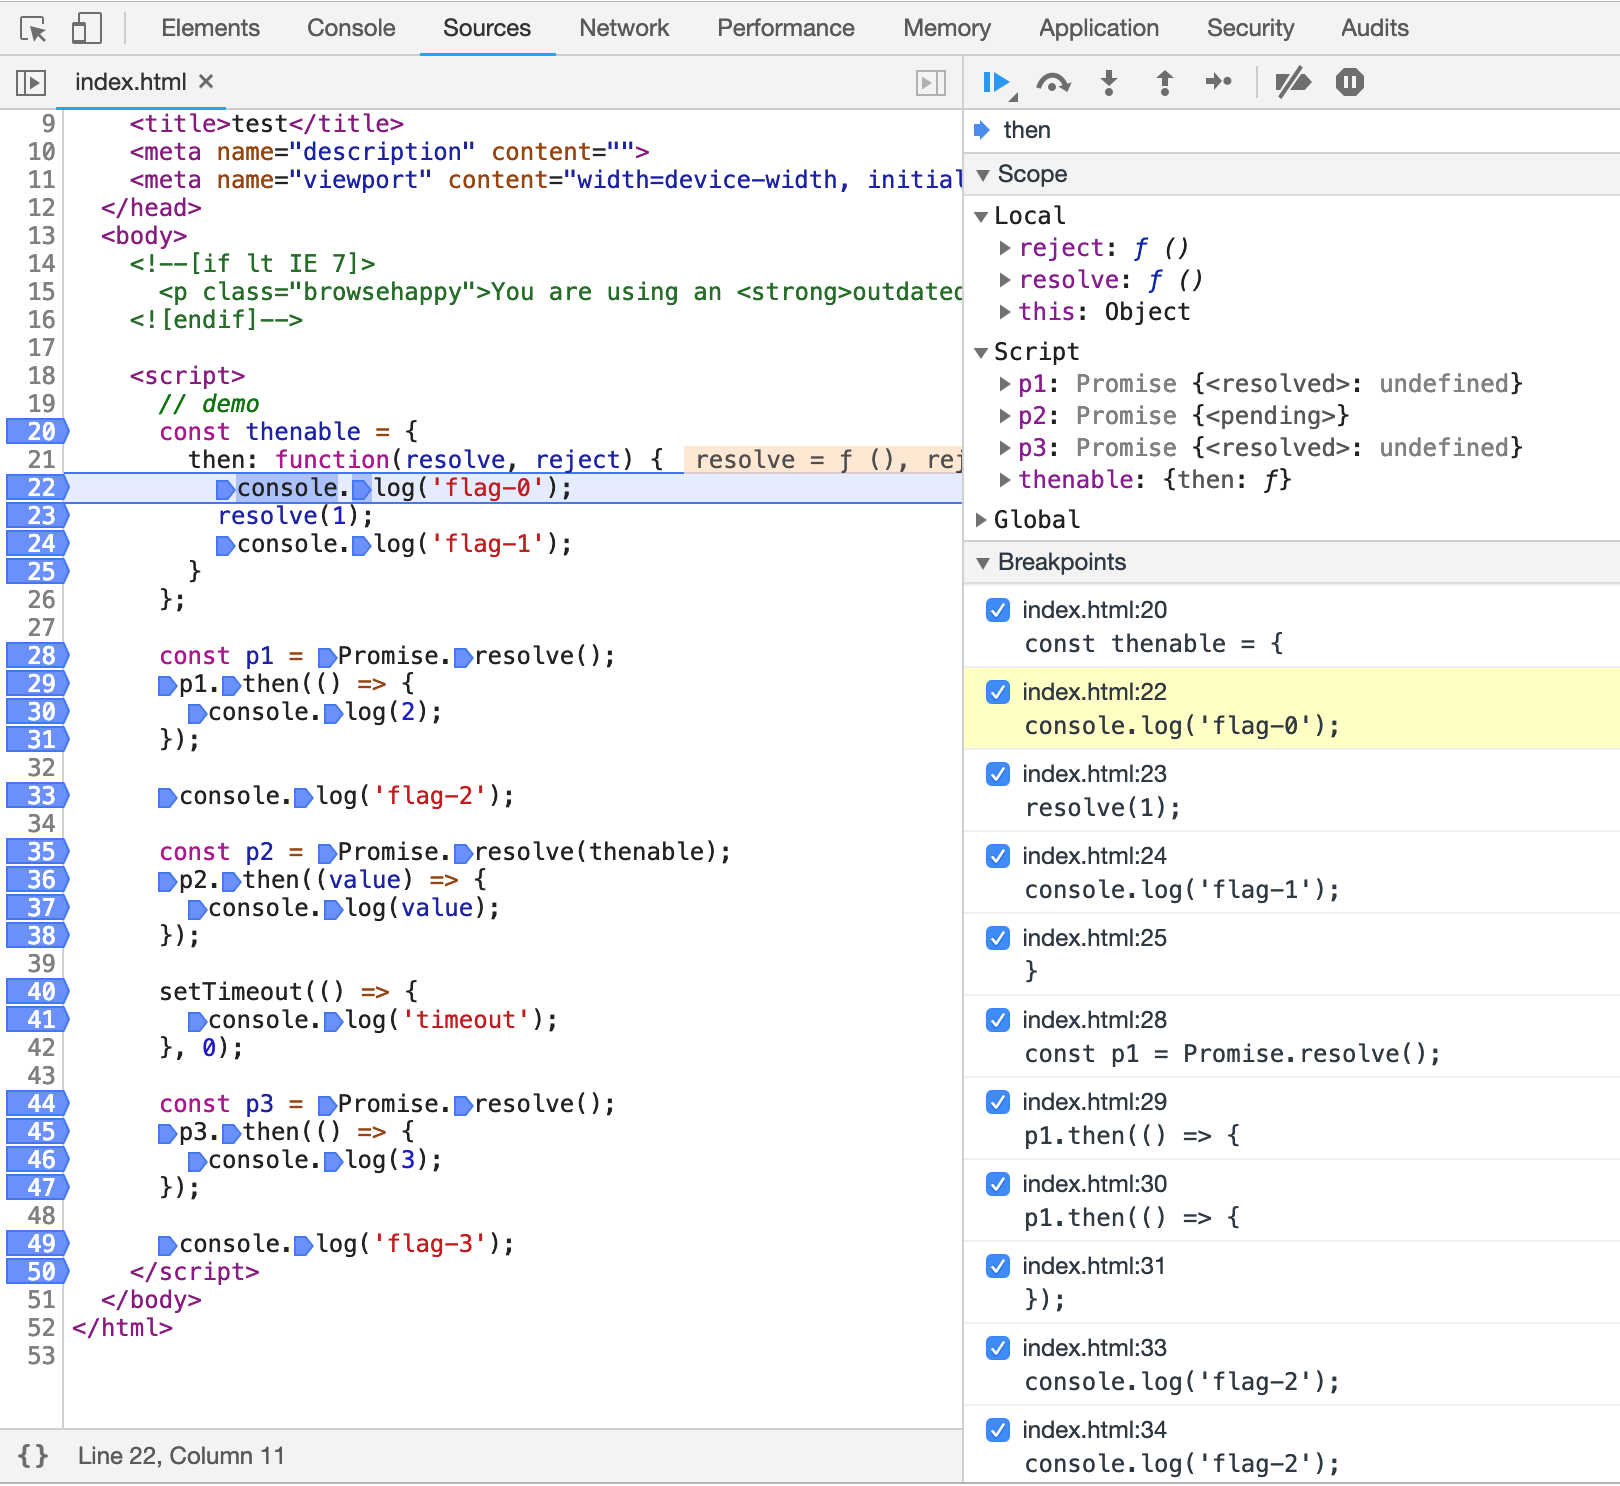
Task: Uncheck breakpoint index.html:22
Action: (998, 692)
